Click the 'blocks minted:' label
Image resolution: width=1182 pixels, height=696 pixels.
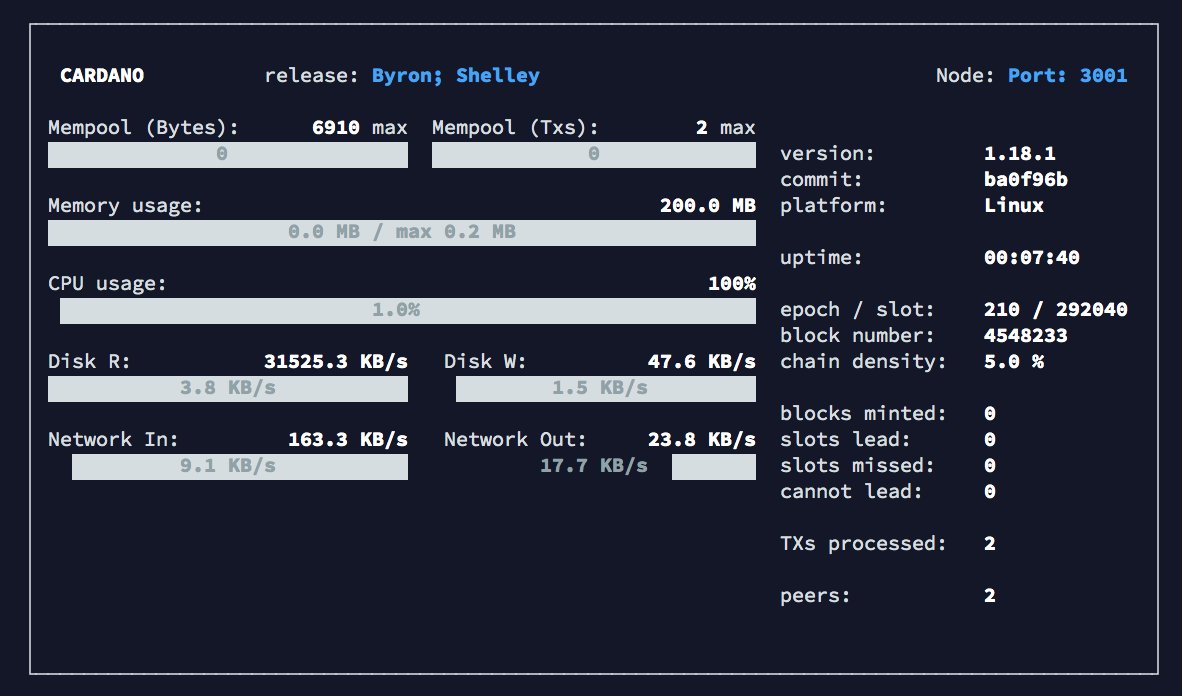pos(863,414)
